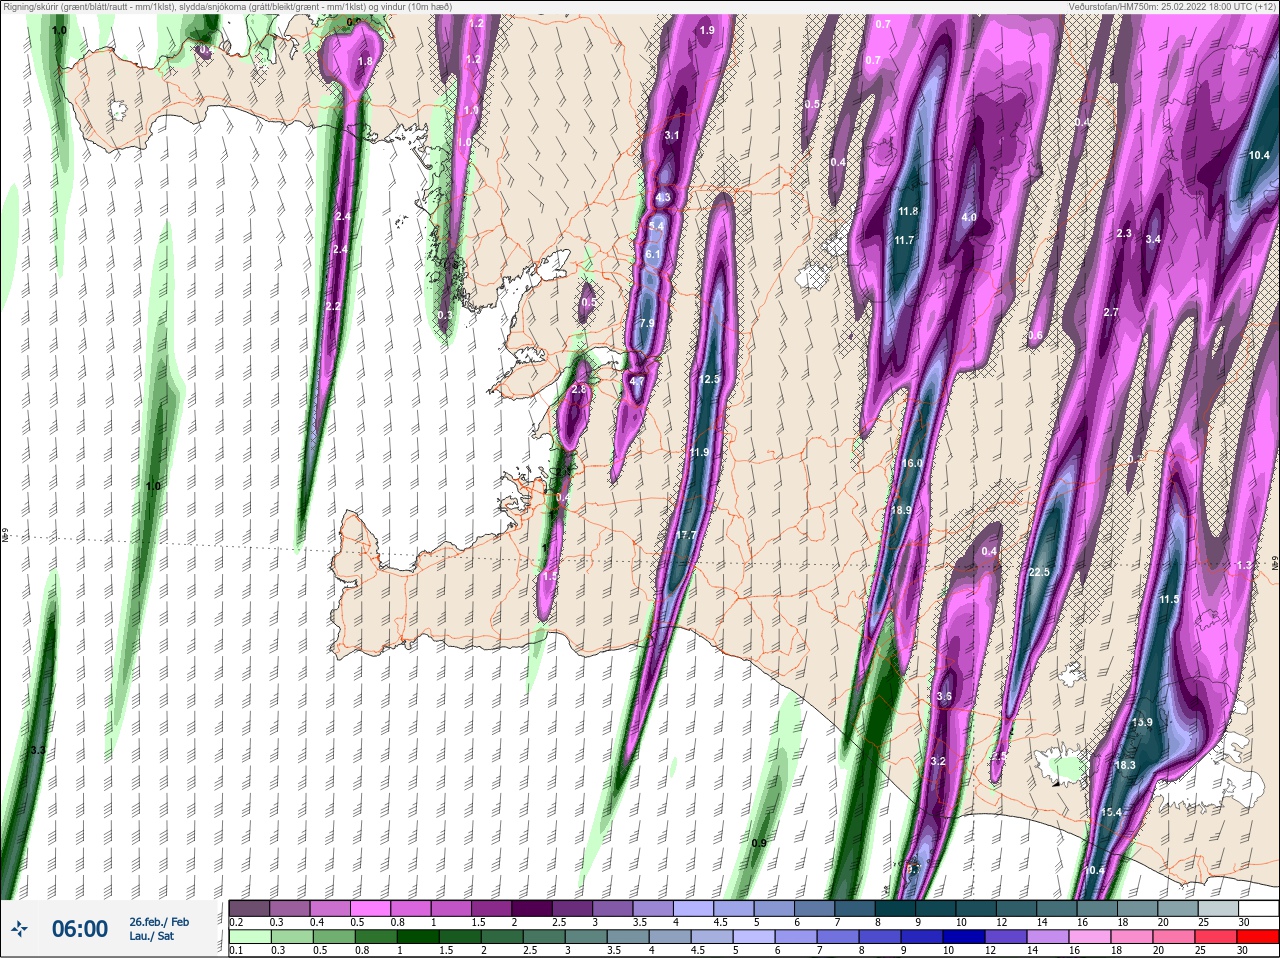Select the darkest purple swatch between 2 and 2.5
The image size is (1280, 958).
pos(532,908)
